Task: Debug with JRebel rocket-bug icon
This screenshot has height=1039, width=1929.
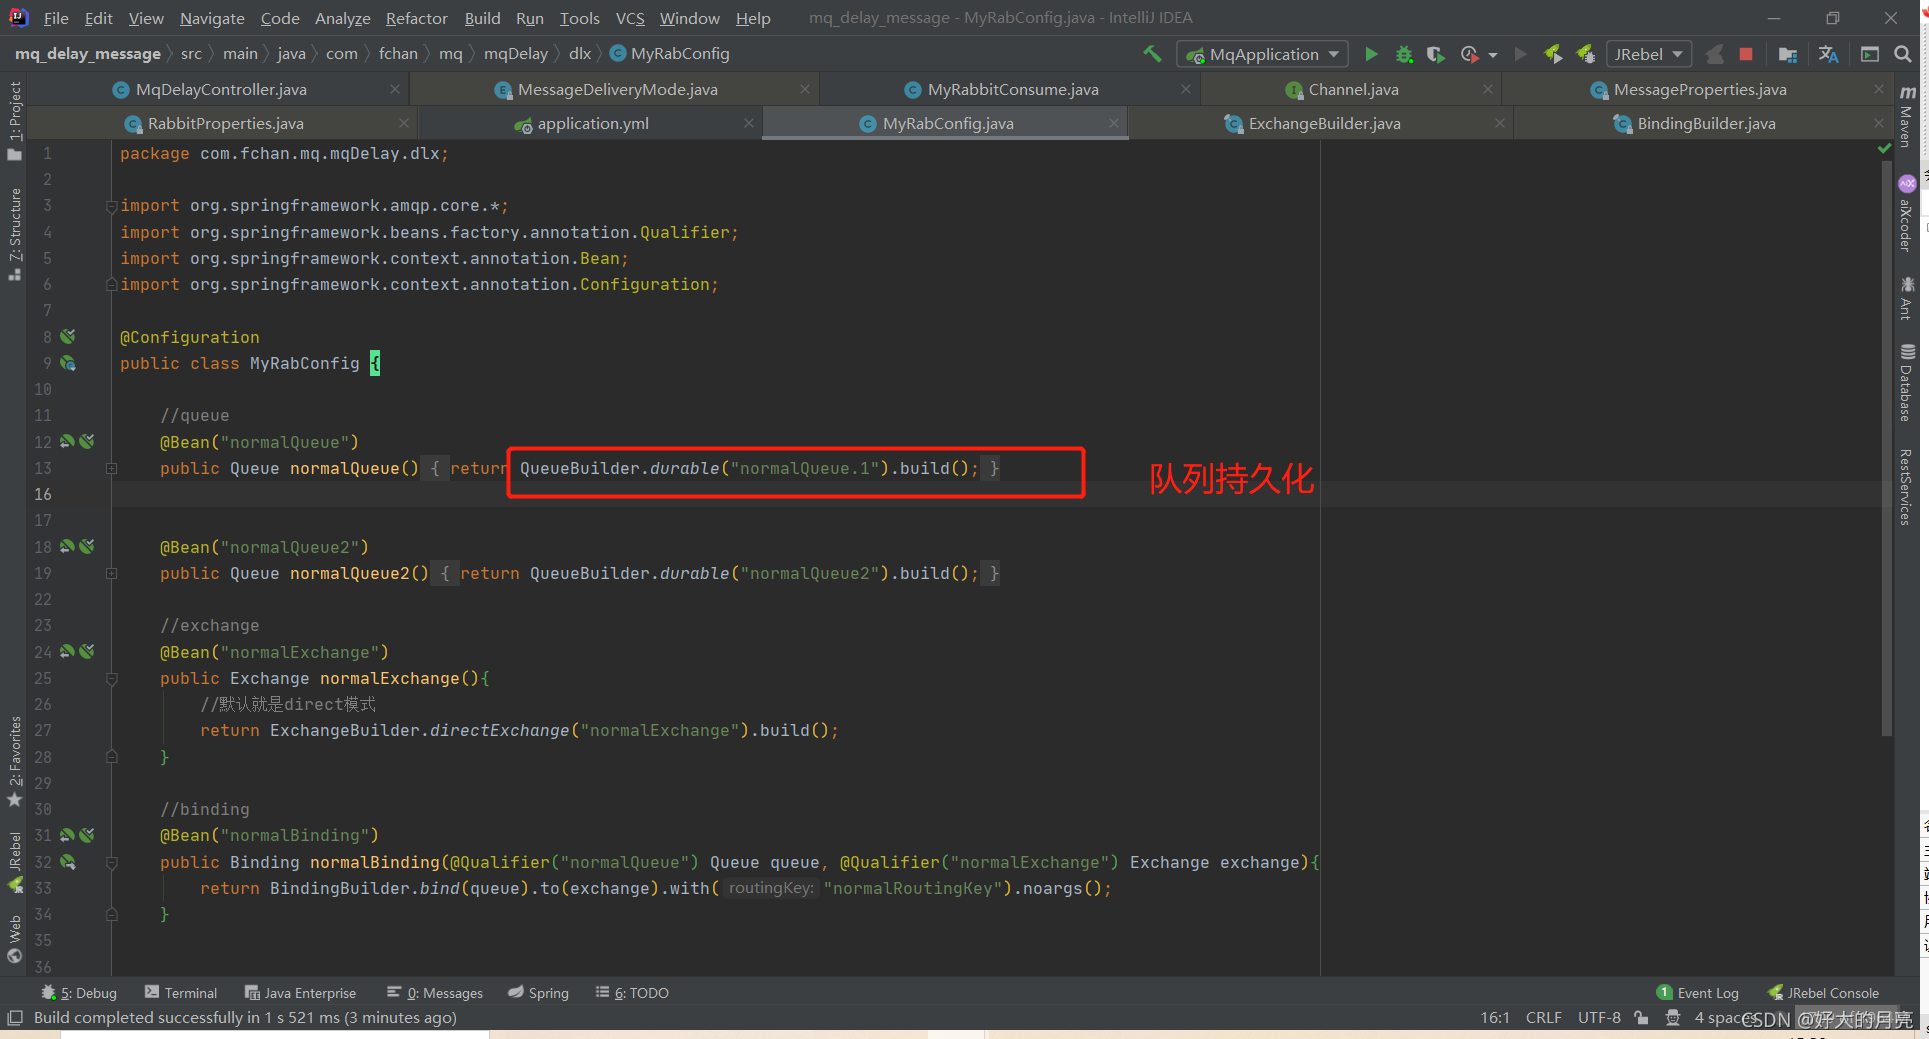Action: (x=1585, y=54)
